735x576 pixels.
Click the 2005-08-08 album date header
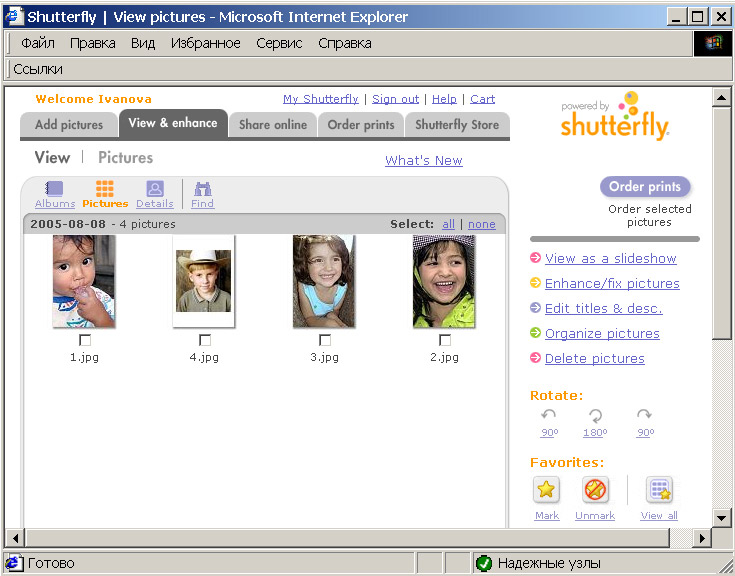point(68,224)
